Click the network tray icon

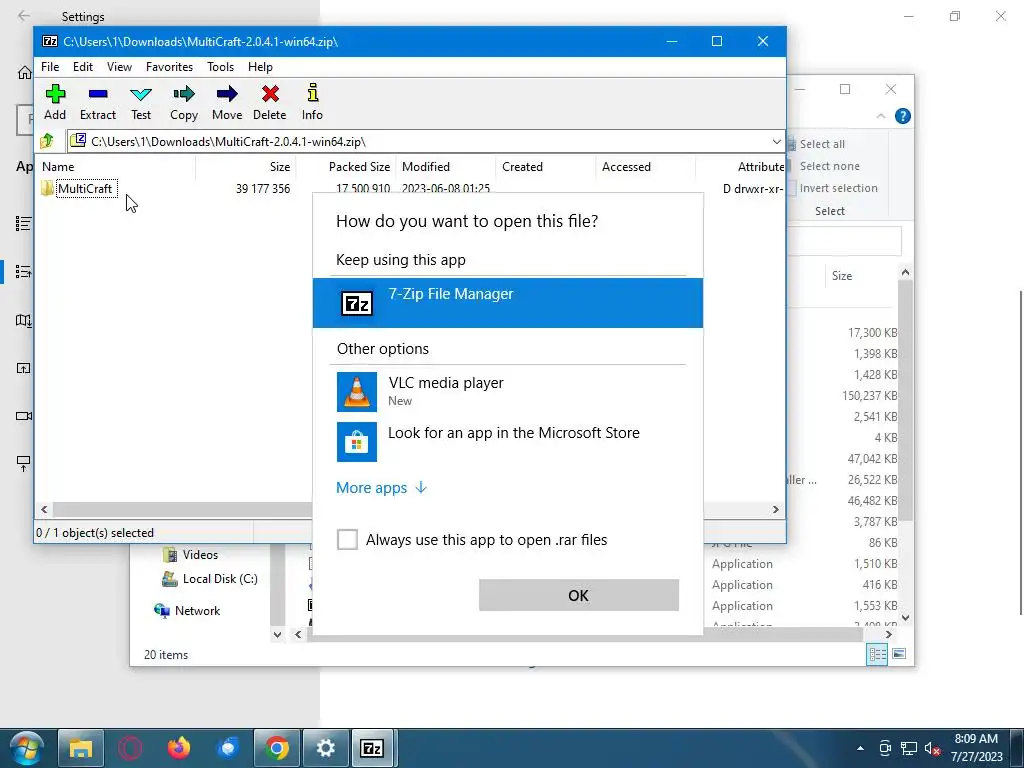point(908,748)
